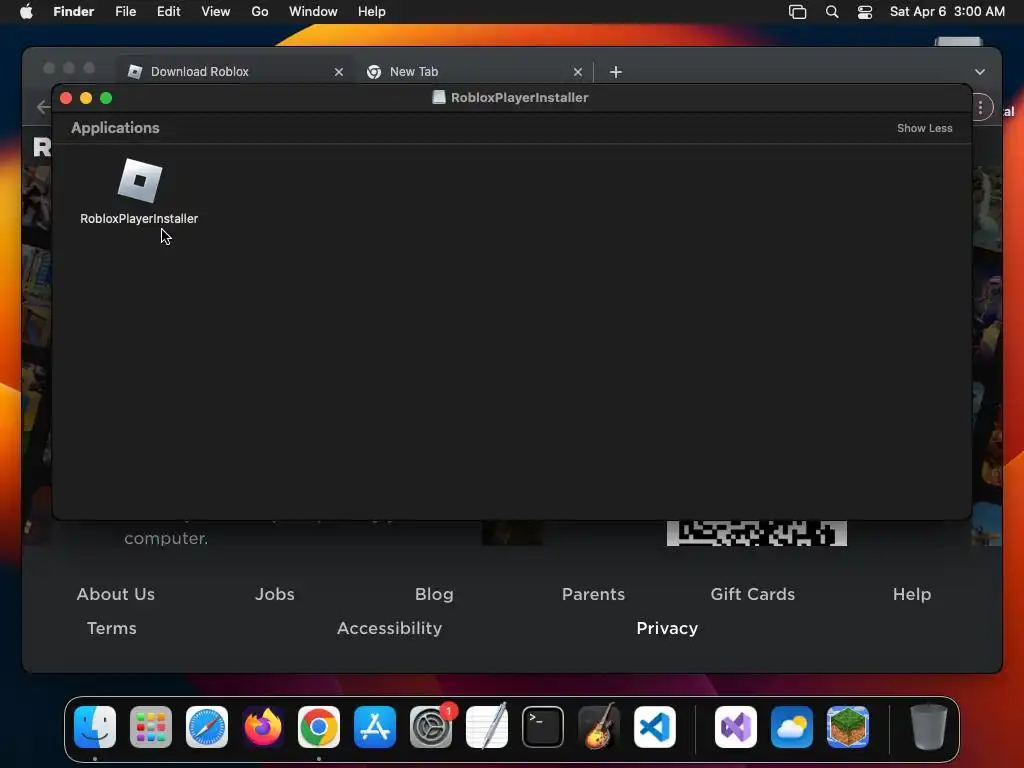This screenshot has height=768, width=1024.
Task: Open Visual Studio from the Dock
Action: tap(736, 727)
